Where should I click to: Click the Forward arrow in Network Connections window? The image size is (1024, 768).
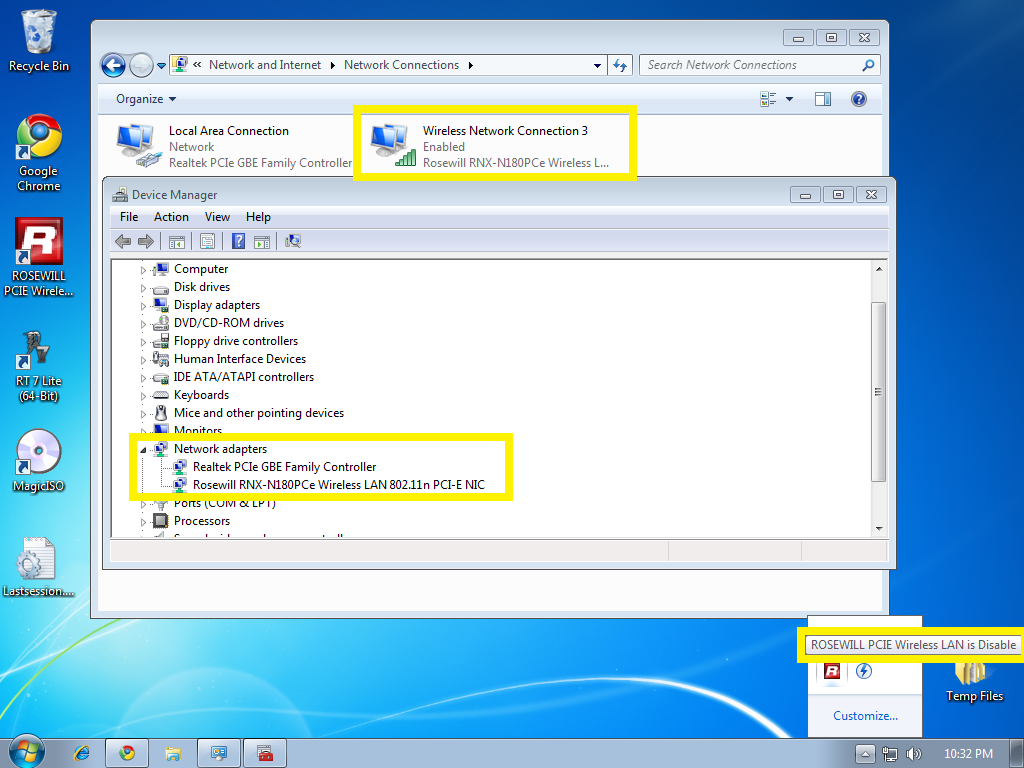(141, 65)
